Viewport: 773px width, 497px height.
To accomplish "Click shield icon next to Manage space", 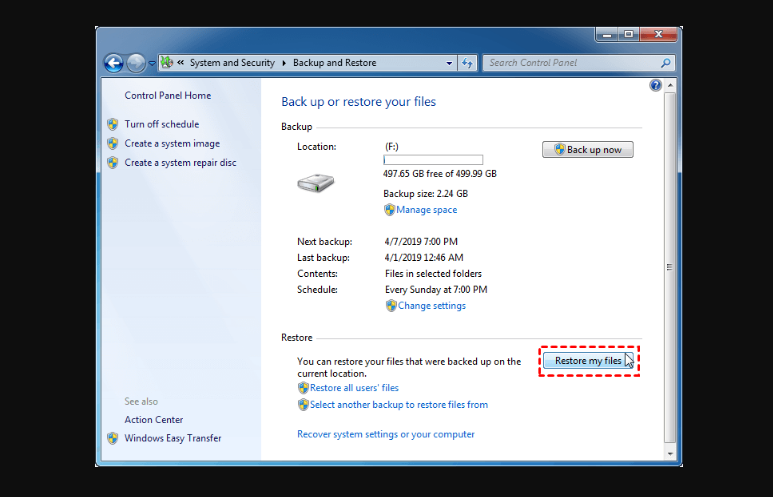I will click(389, 210).
